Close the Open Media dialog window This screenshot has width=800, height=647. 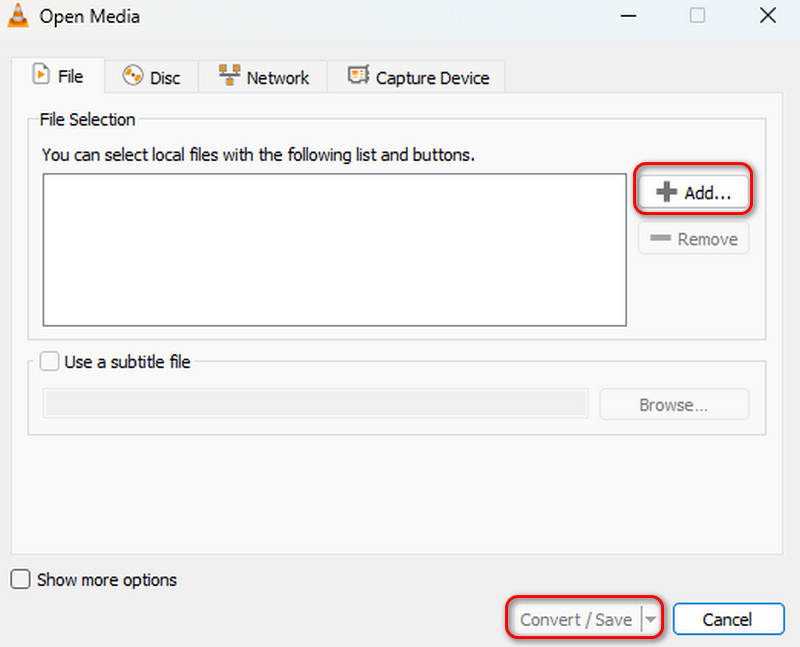(x=767, y=16)
